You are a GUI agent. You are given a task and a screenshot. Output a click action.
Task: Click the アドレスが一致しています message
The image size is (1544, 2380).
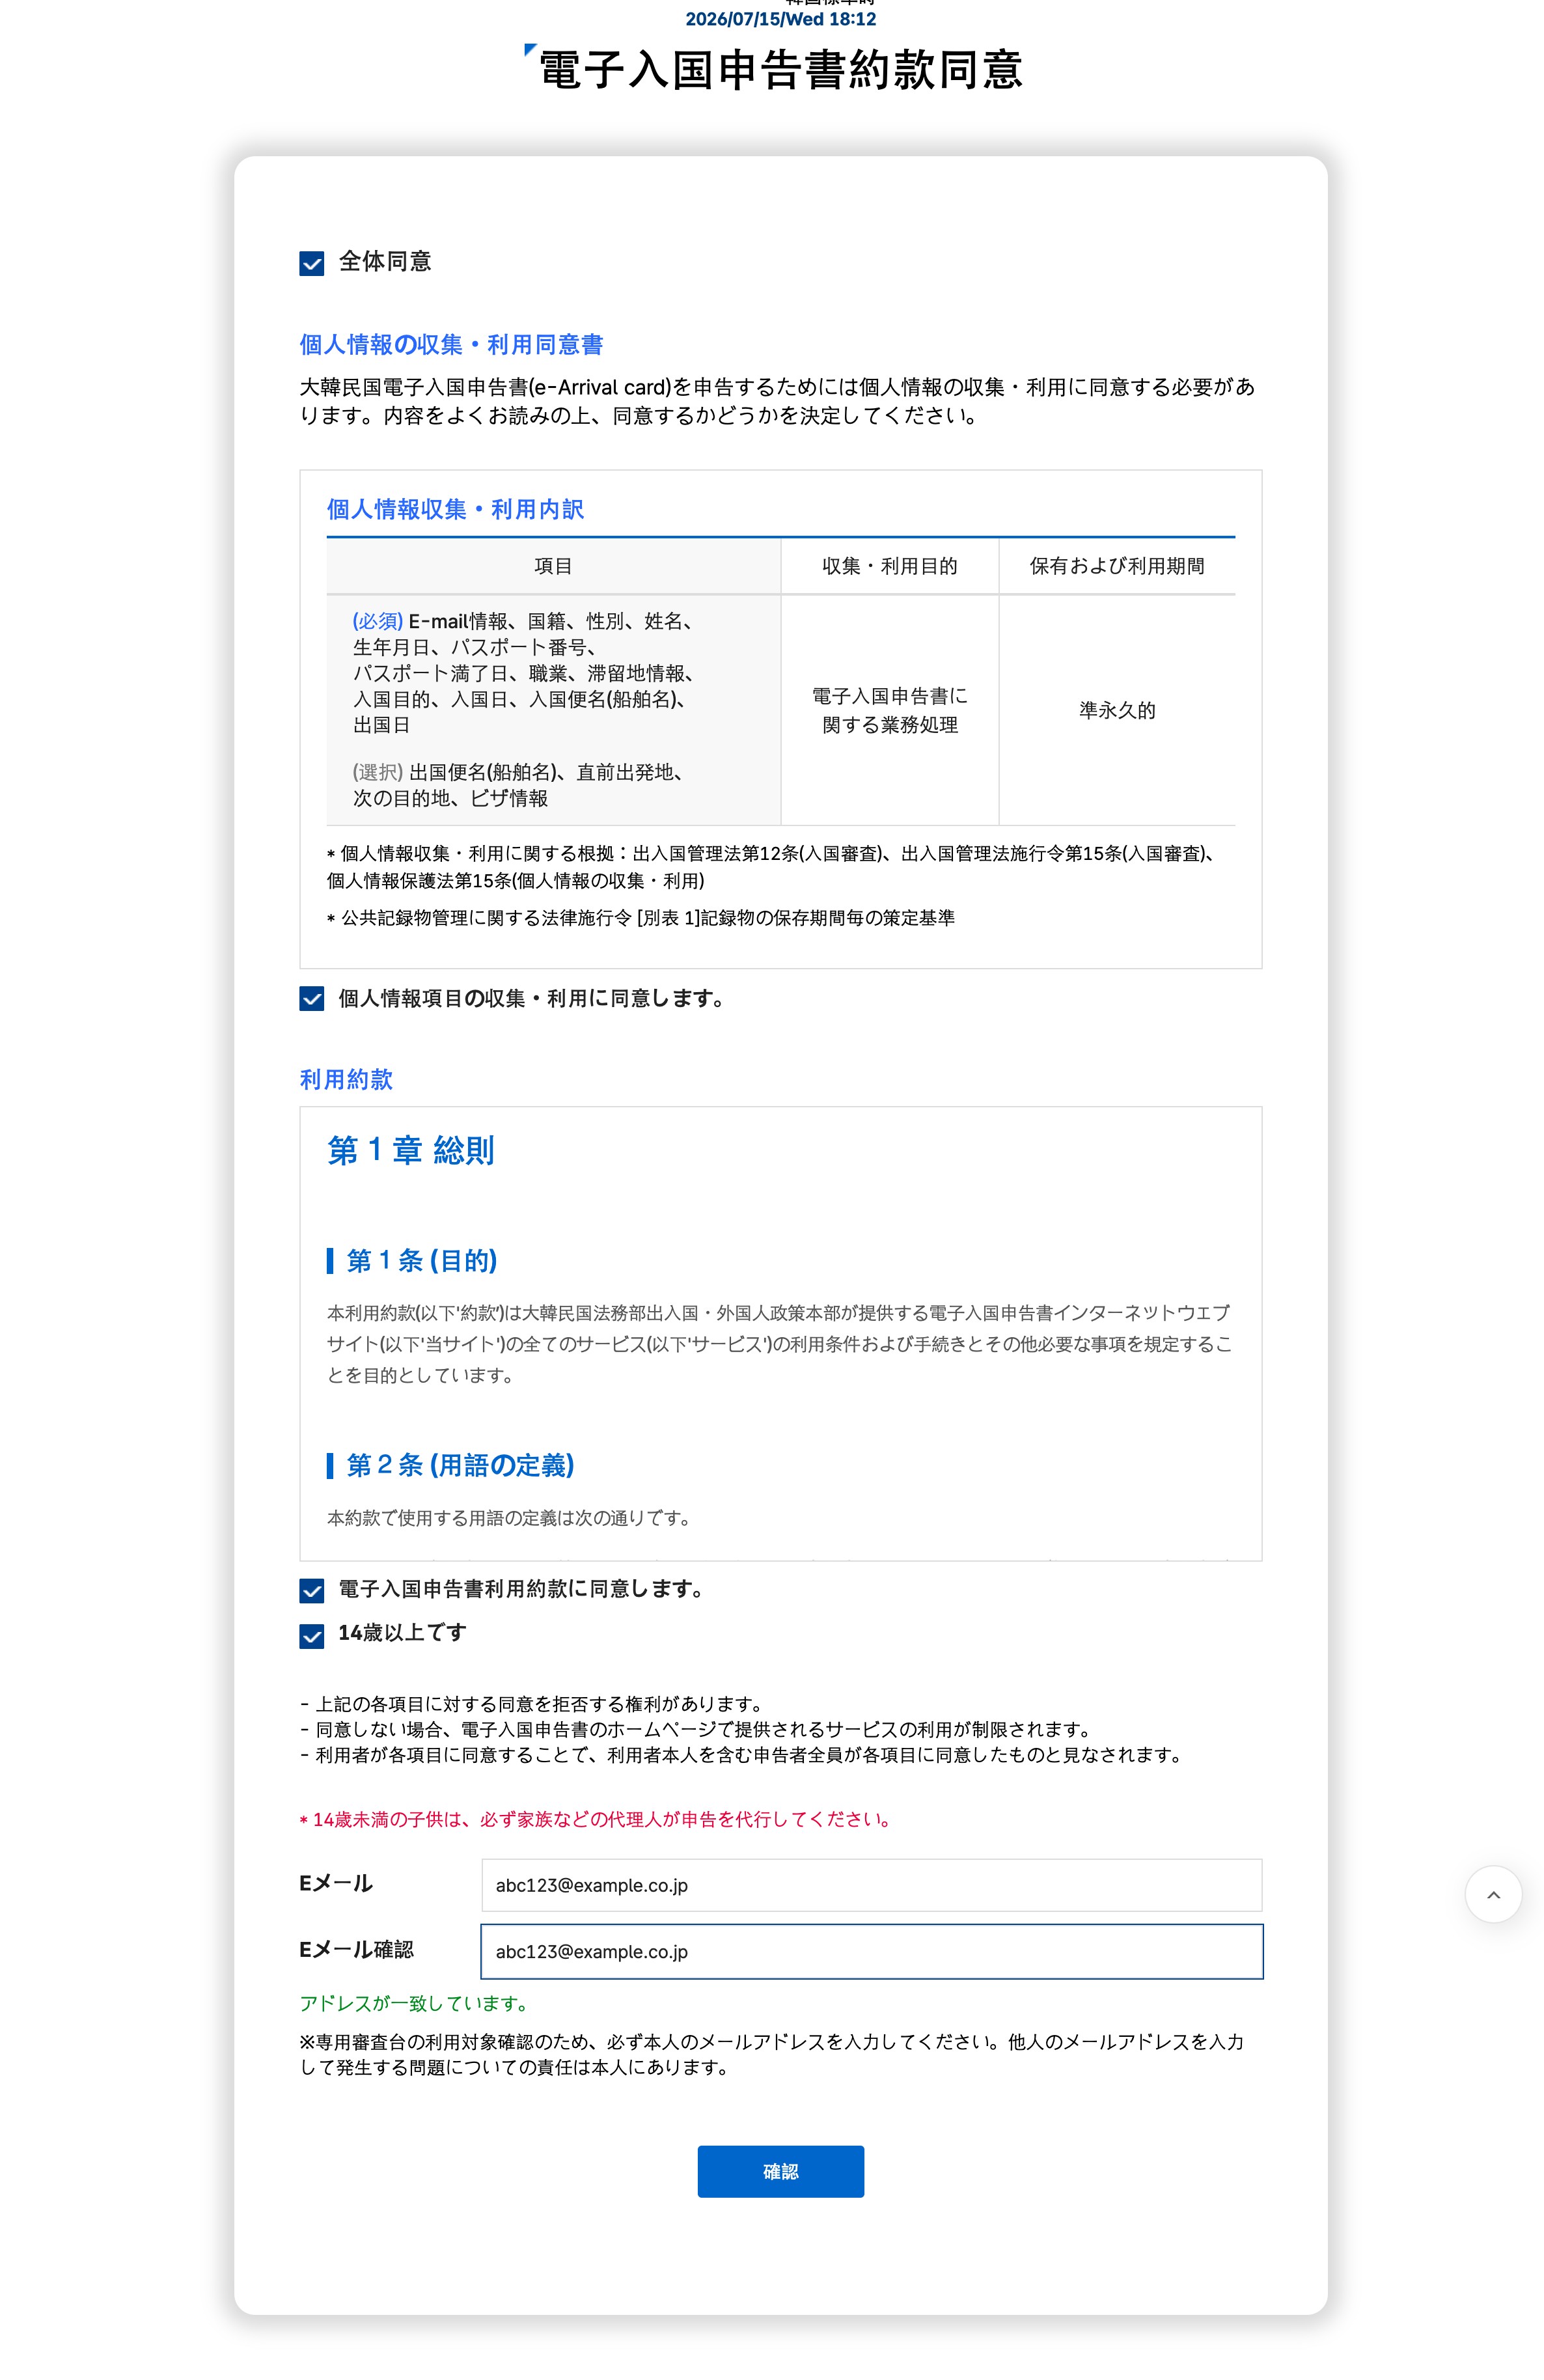(x=414, y=2003)
